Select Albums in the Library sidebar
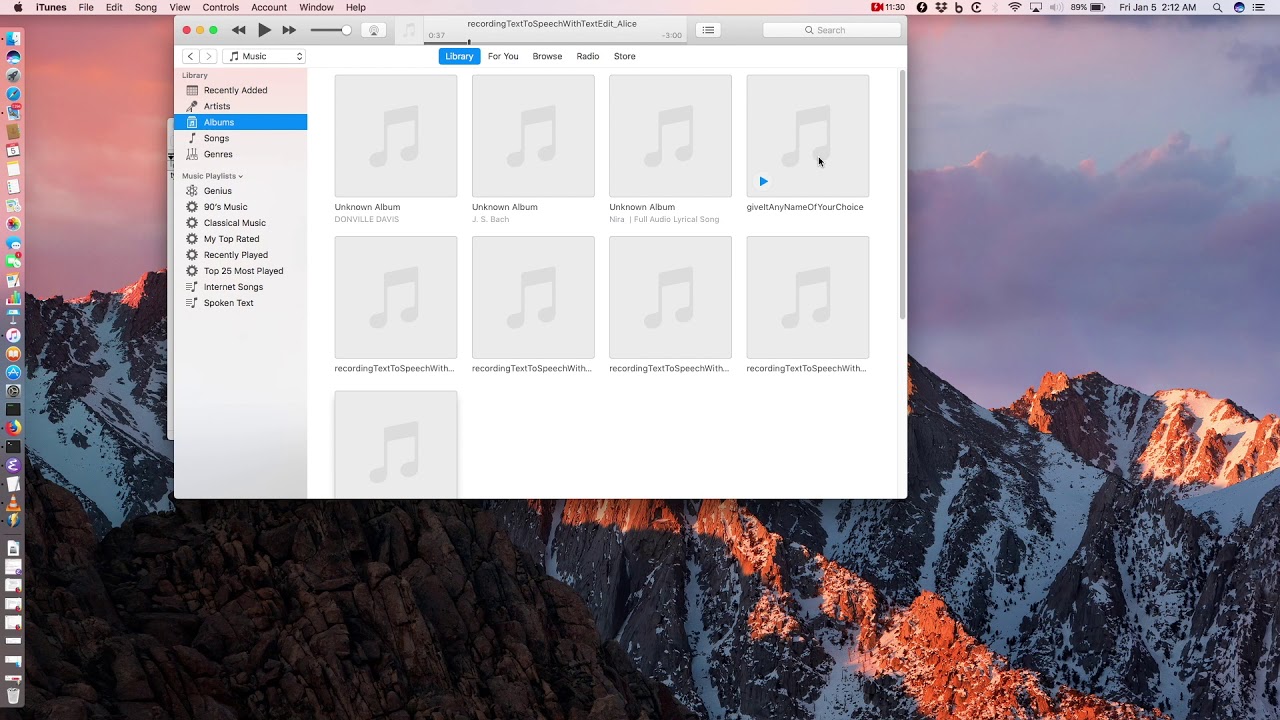The width and height of the screenshot is (1280, 720). pyautogui.click(x=240, y=122)
